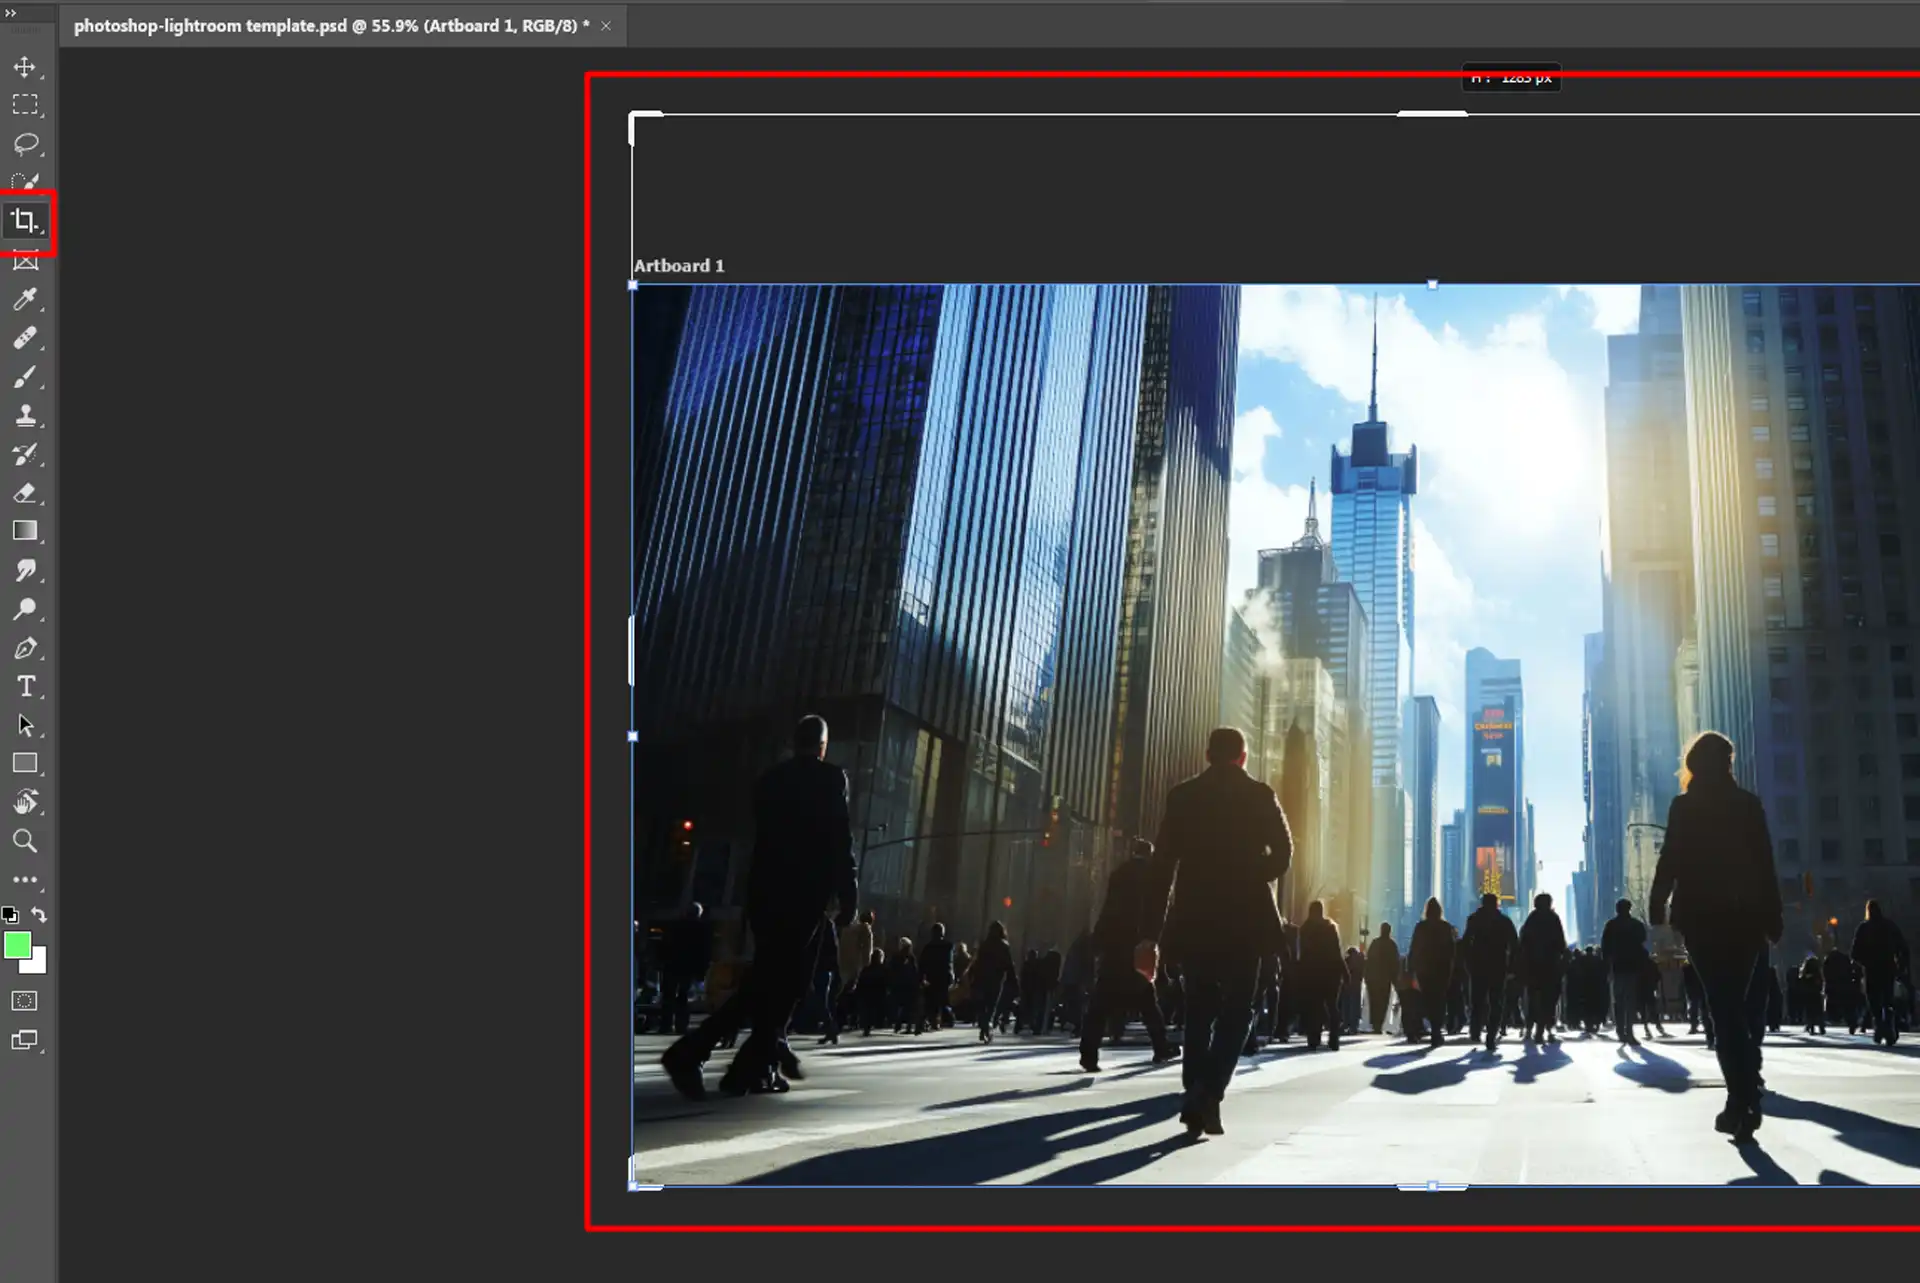Select the Eraser tool
The width and height of the screenshot is (1920, 1283).
(25, 493)
